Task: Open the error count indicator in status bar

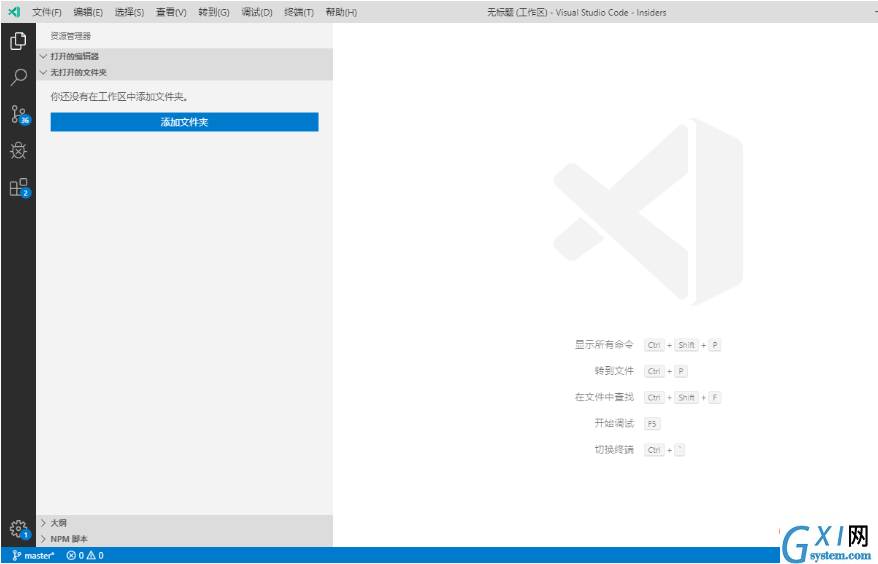Action: (x=75, y=556)
